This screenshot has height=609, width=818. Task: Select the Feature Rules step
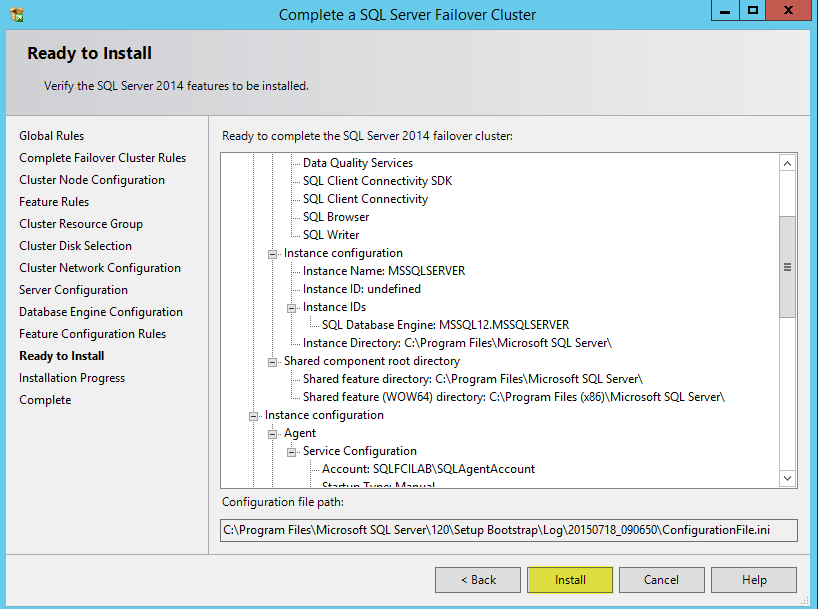(x=54, y=201)
